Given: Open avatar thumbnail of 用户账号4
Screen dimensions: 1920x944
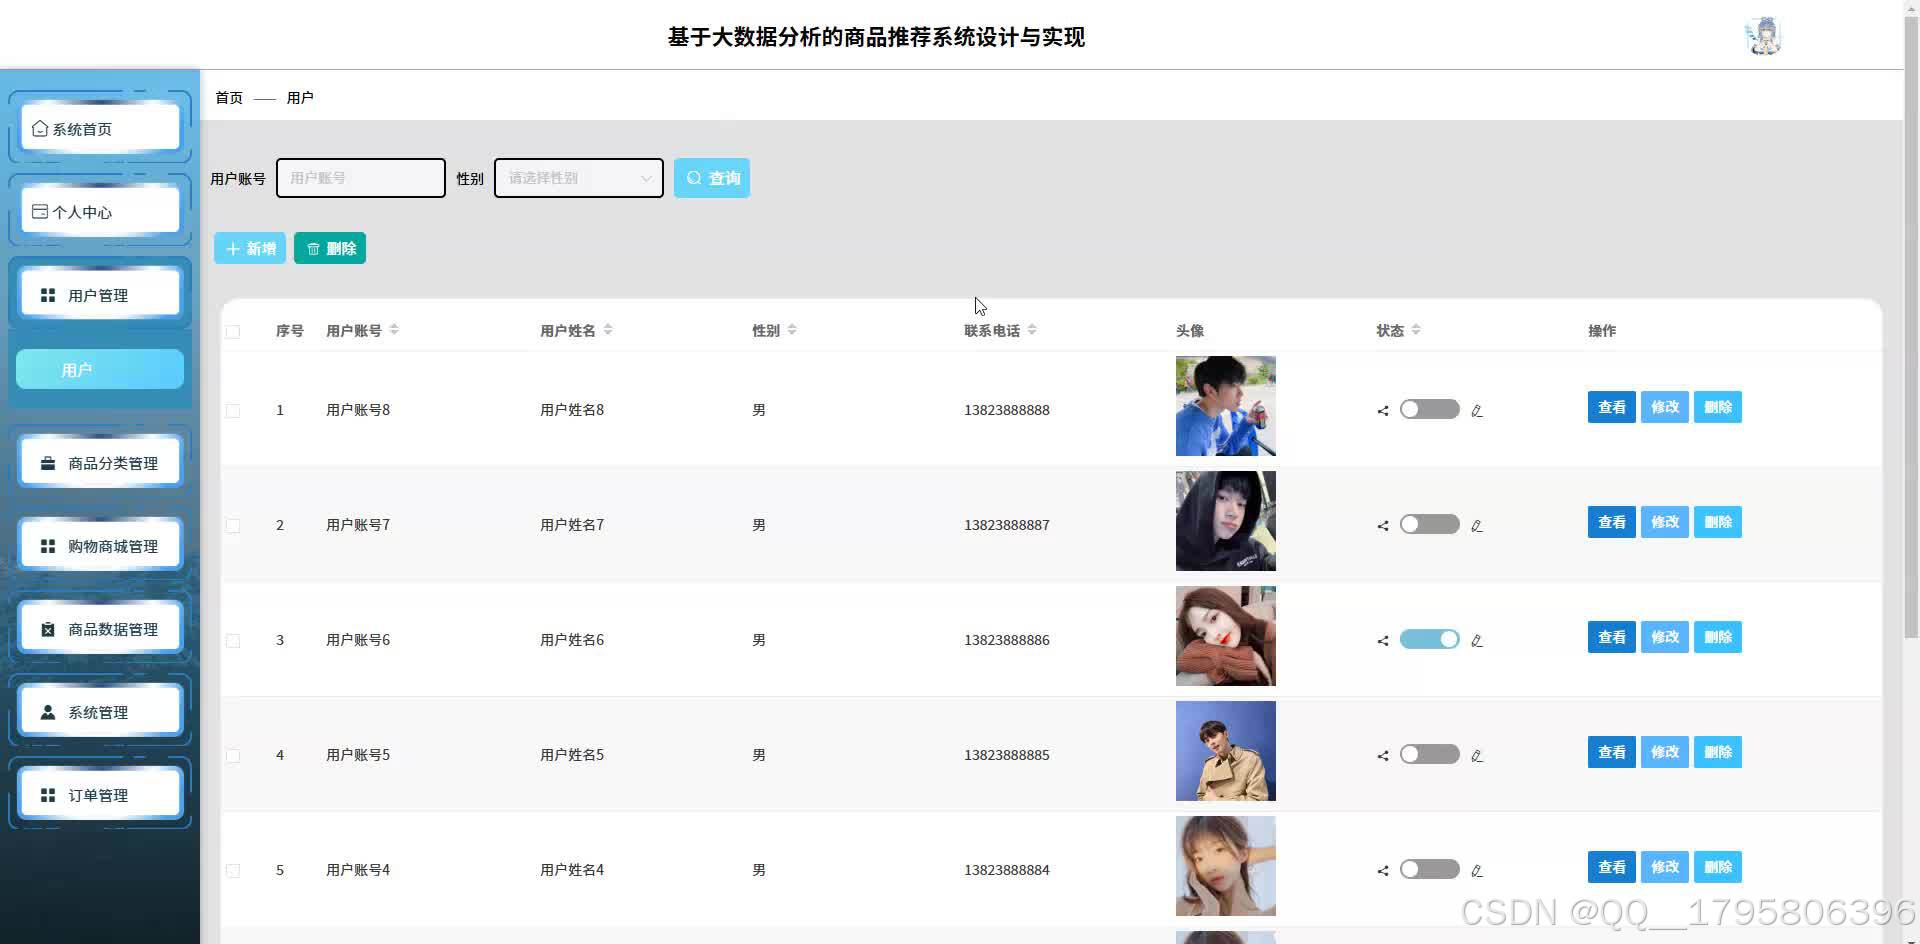Looking at the screenshot, I should pos(1226,866).
